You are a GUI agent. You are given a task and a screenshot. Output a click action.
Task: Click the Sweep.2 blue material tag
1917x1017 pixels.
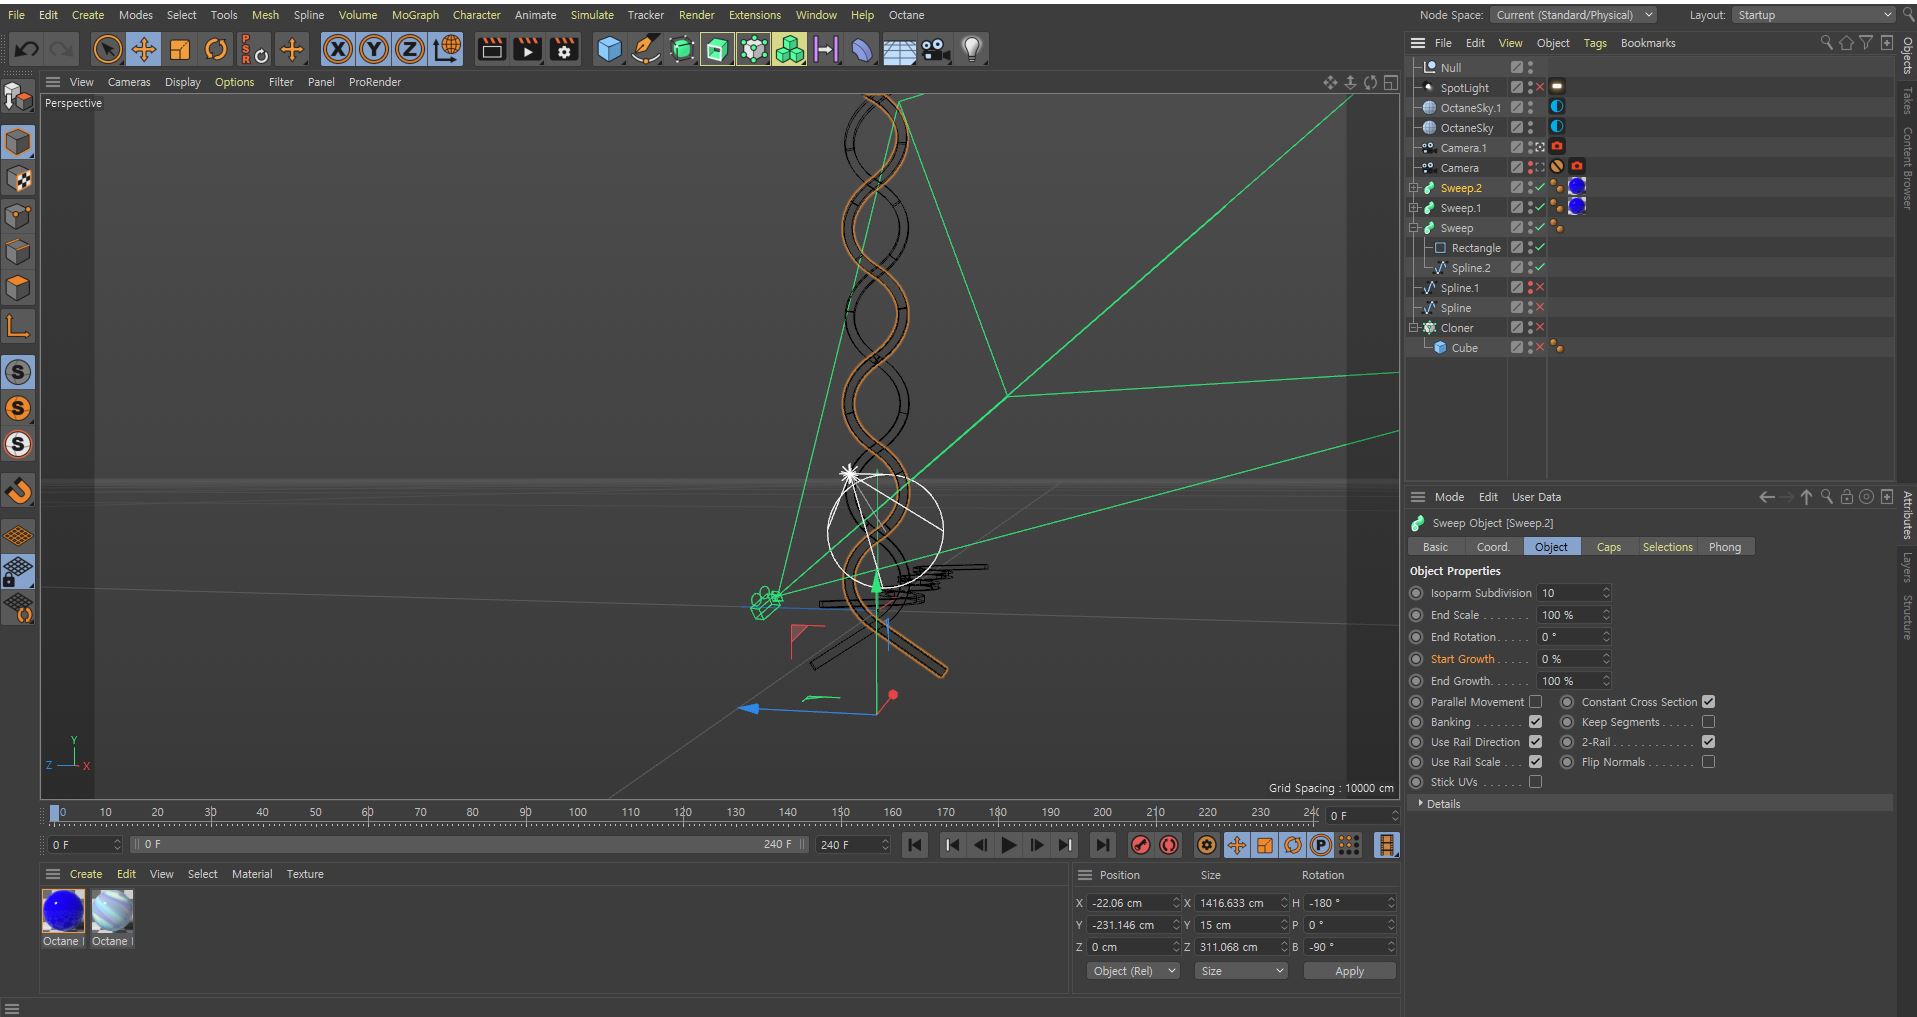(x=1577, y=186)
